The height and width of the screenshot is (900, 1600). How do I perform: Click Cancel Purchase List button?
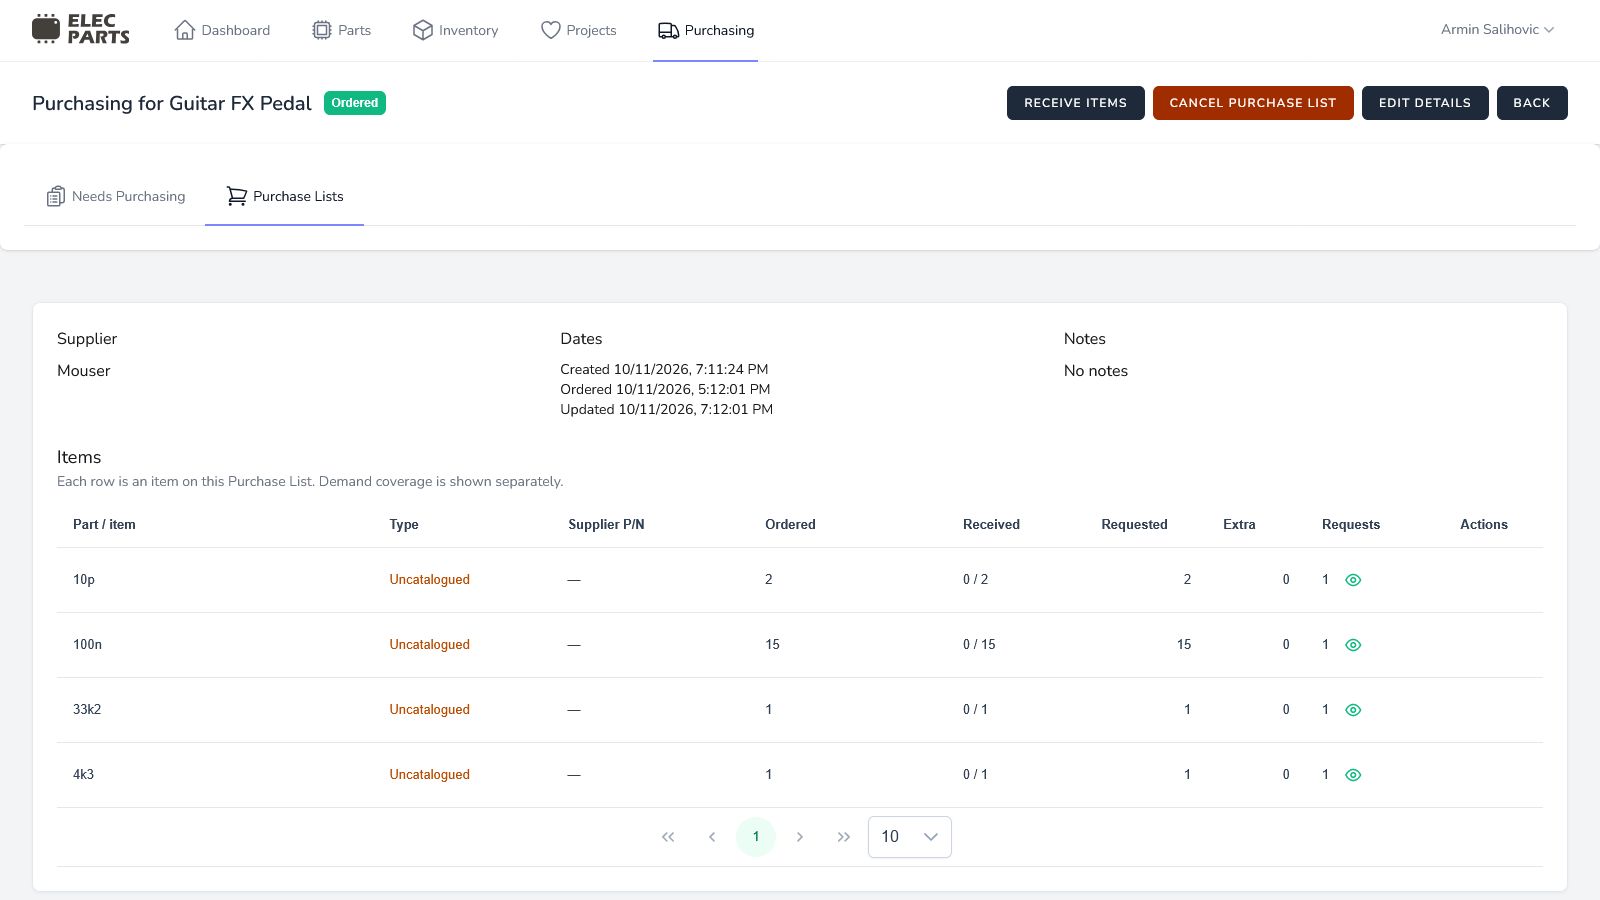1253,103
